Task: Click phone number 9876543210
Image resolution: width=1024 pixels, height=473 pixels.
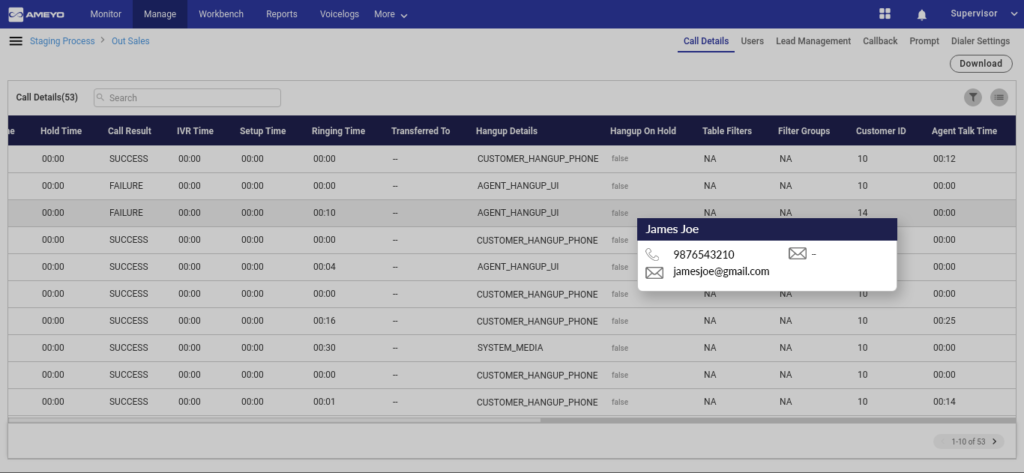Action: (704, 255)
